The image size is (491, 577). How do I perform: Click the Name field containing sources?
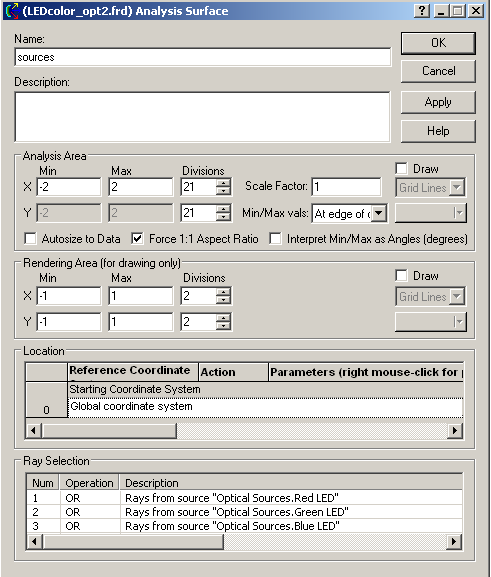point(203,57)
